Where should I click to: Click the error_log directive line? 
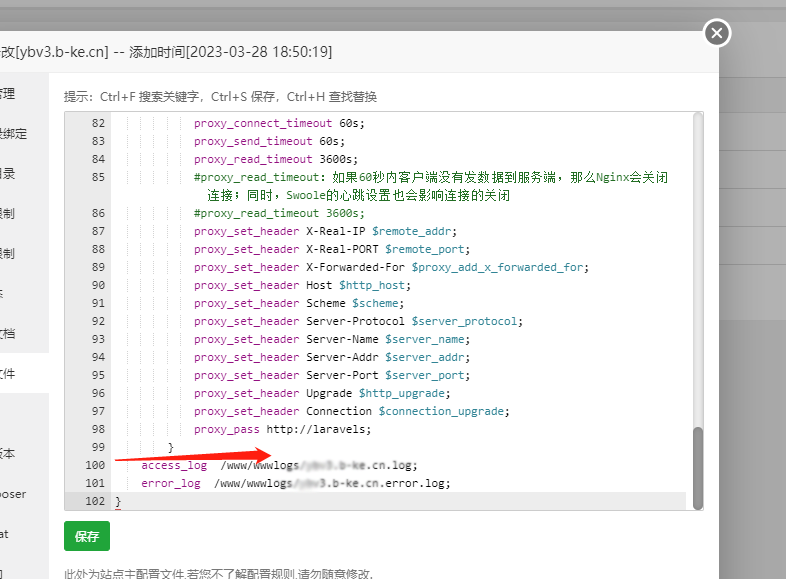(296, 484)
